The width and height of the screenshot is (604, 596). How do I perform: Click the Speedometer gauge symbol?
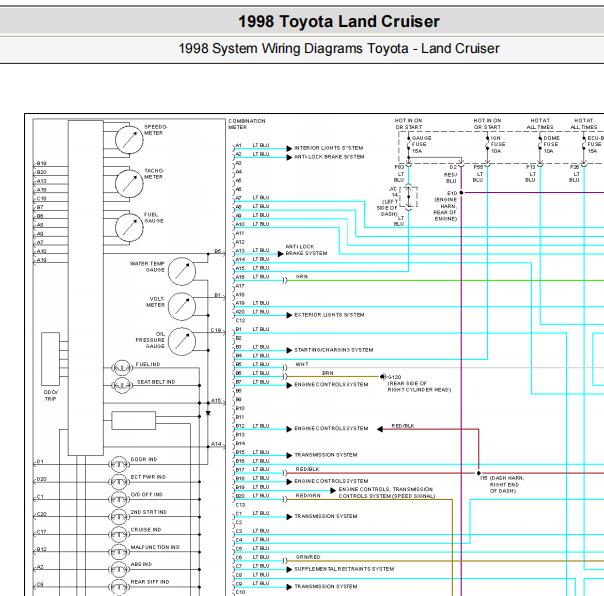[129, 140]
